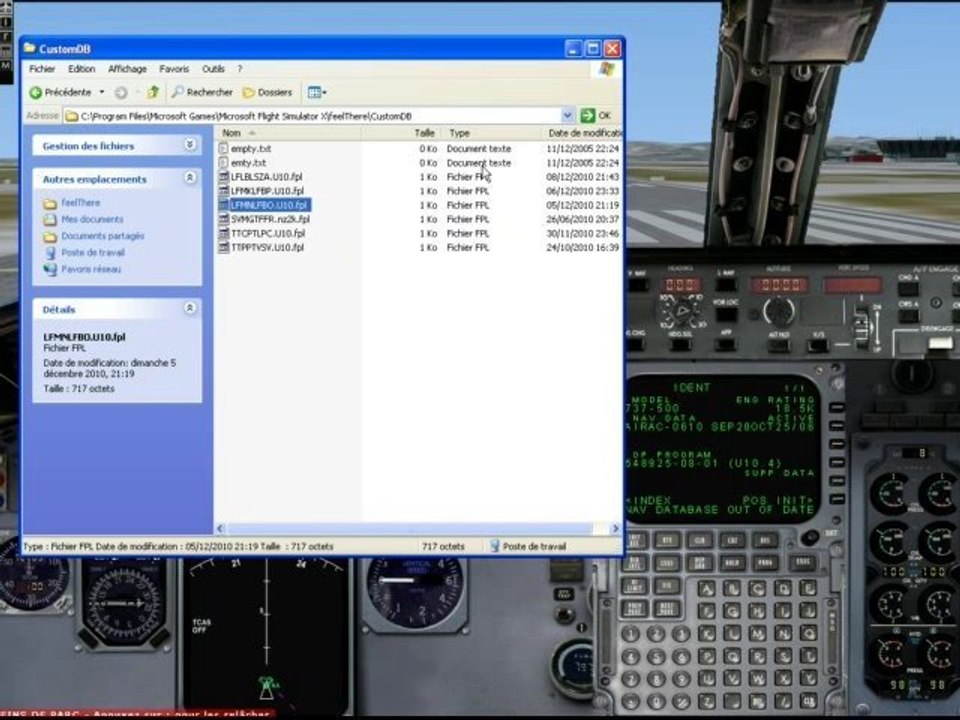
Task: Click the CMD A autopilot engage button
Action: 908,288
